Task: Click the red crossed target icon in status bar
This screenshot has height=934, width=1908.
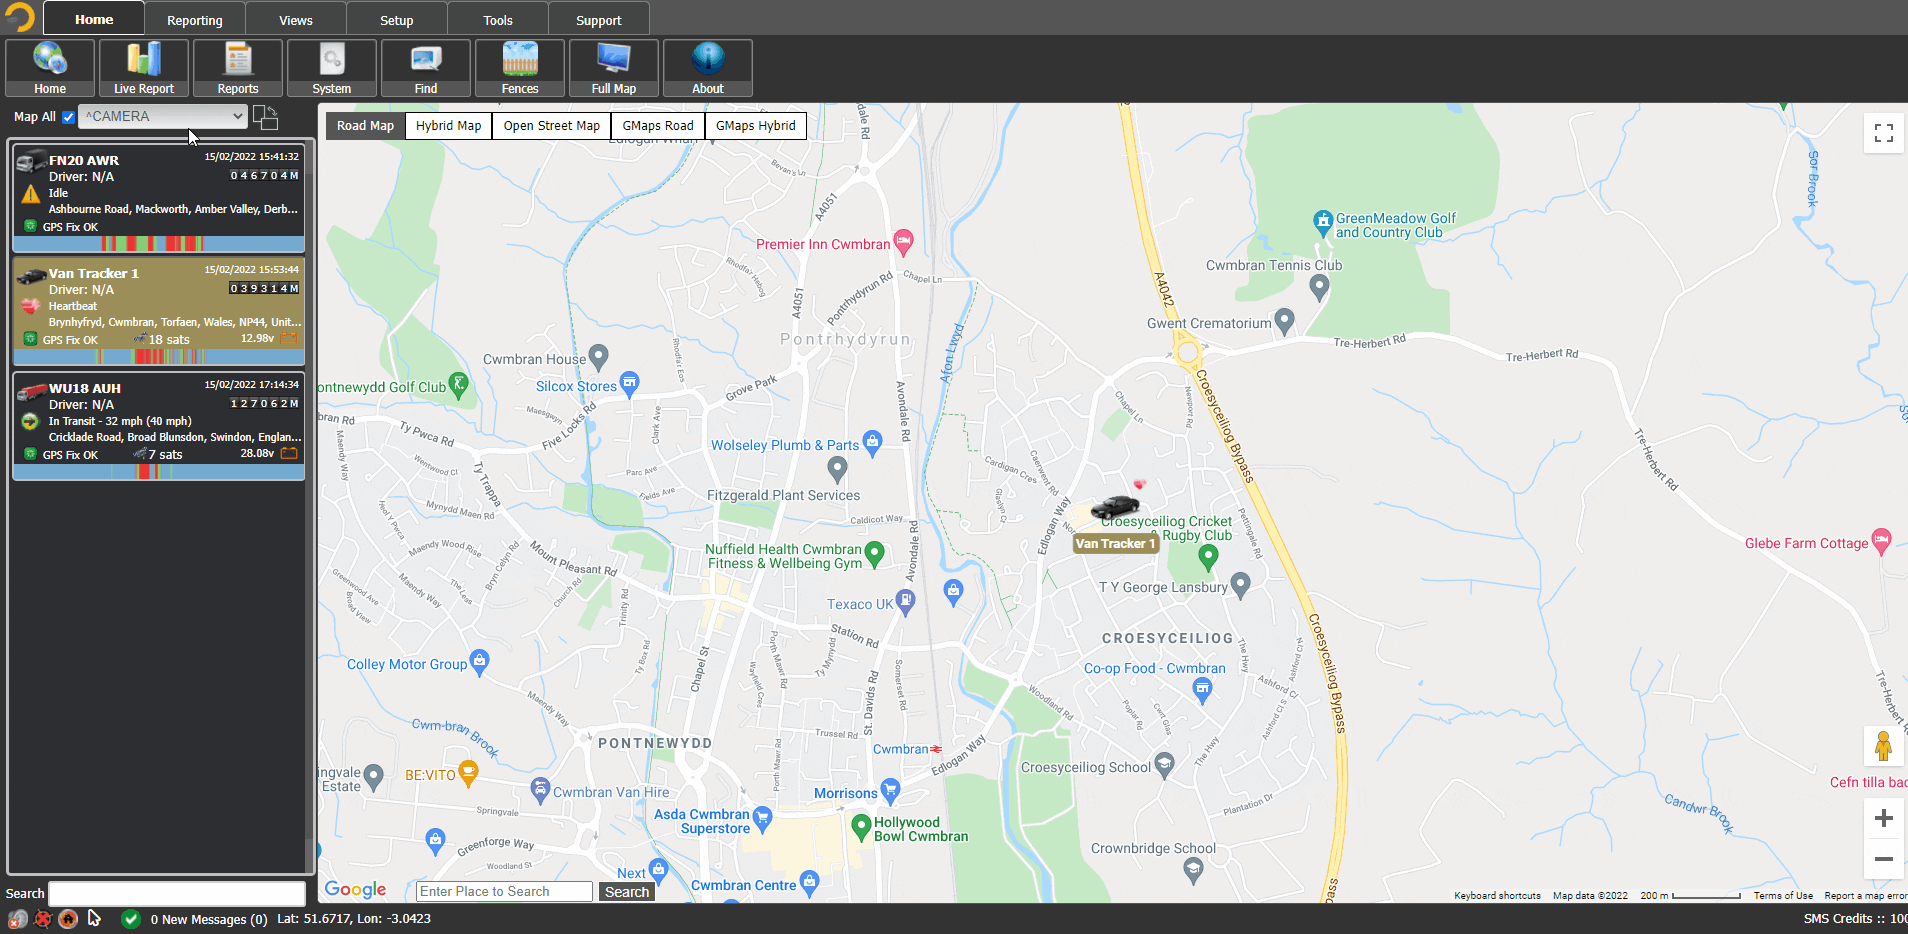Action: [x=43, y=919]
